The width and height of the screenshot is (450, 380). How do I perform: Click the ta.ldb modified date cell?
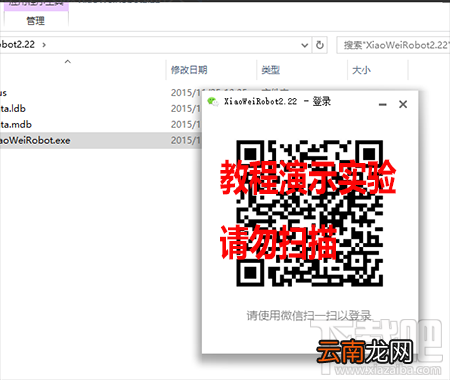click(x=186, y=109)
